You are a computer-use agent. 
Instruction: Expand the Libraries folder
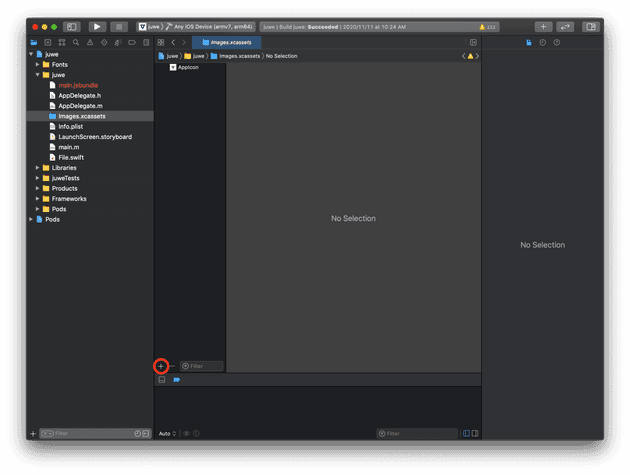coord(37,168)
